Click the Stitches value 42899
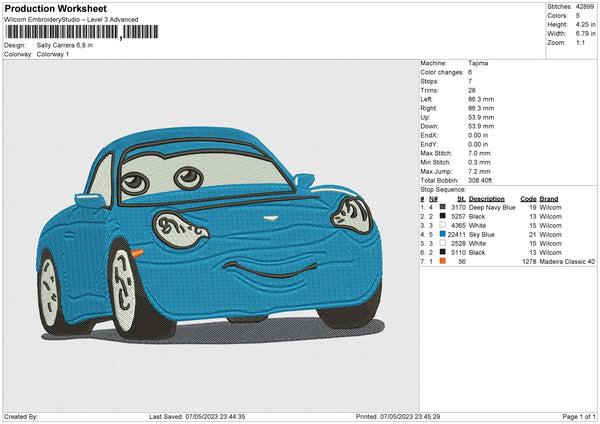This screenshot has width=600, height=424. point(585,7)
